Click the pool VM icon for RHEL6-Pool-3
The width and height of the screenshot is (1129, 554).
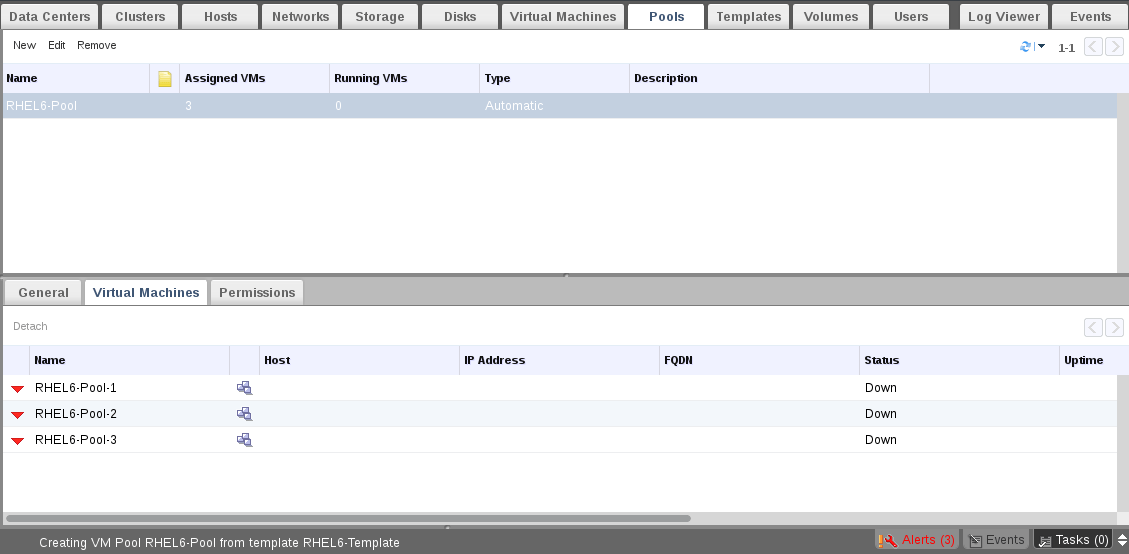click(x=244, y=440)
